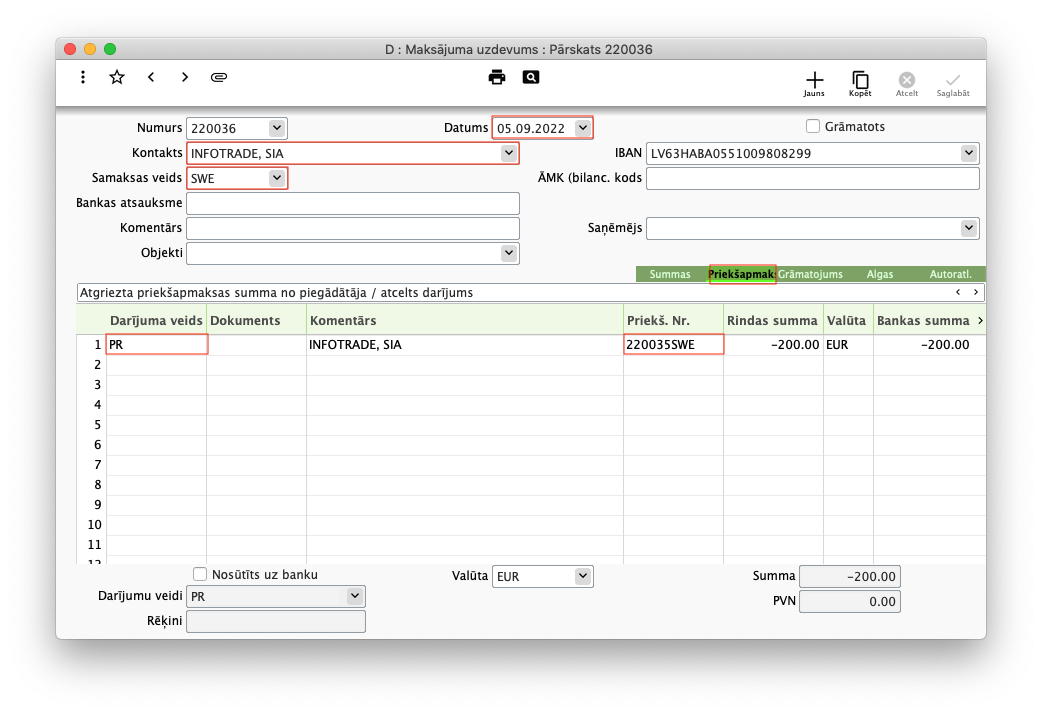The height and width of the screenshot is (713, 1042).
Task: Expand the Samaksas veids dropdown
Action: [x=277, y=178]
